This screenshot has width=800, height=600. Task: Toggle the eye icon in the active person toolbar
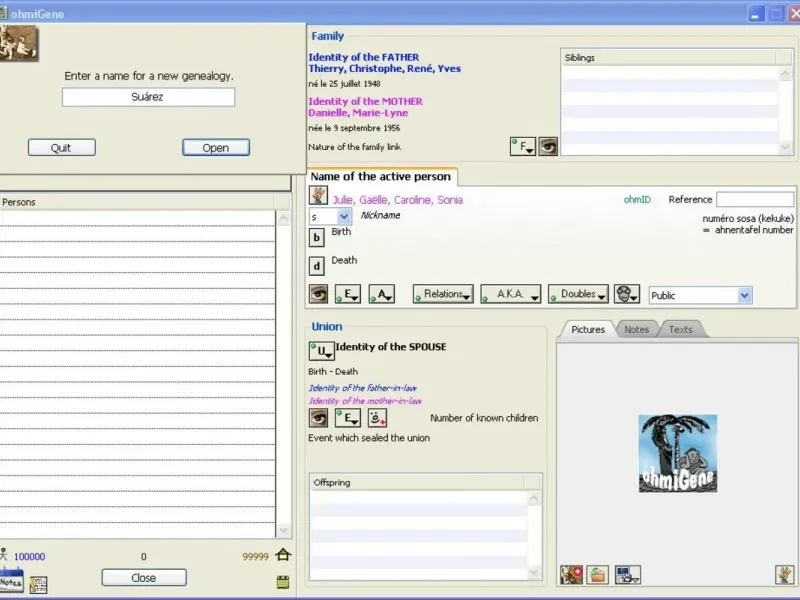318,294
